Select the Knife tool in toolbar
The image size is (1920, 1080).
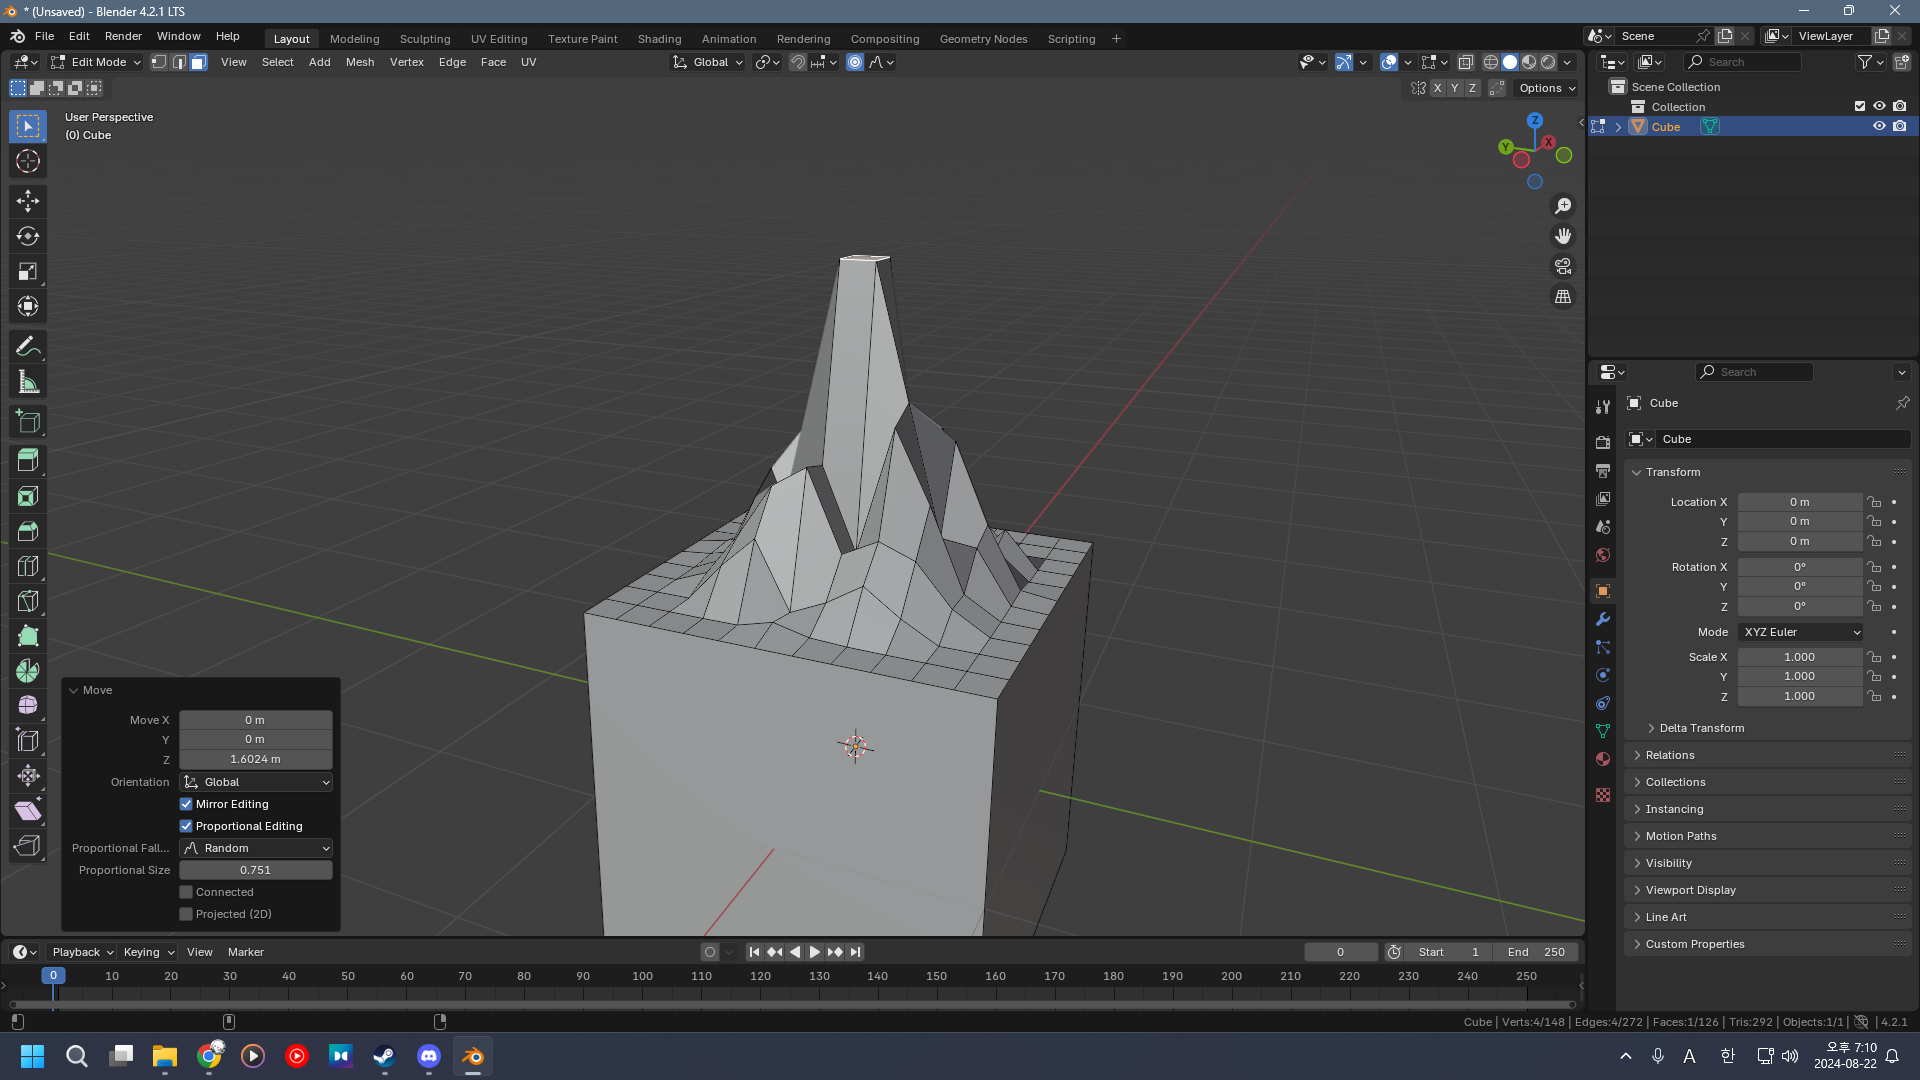[x=28, y=601]
